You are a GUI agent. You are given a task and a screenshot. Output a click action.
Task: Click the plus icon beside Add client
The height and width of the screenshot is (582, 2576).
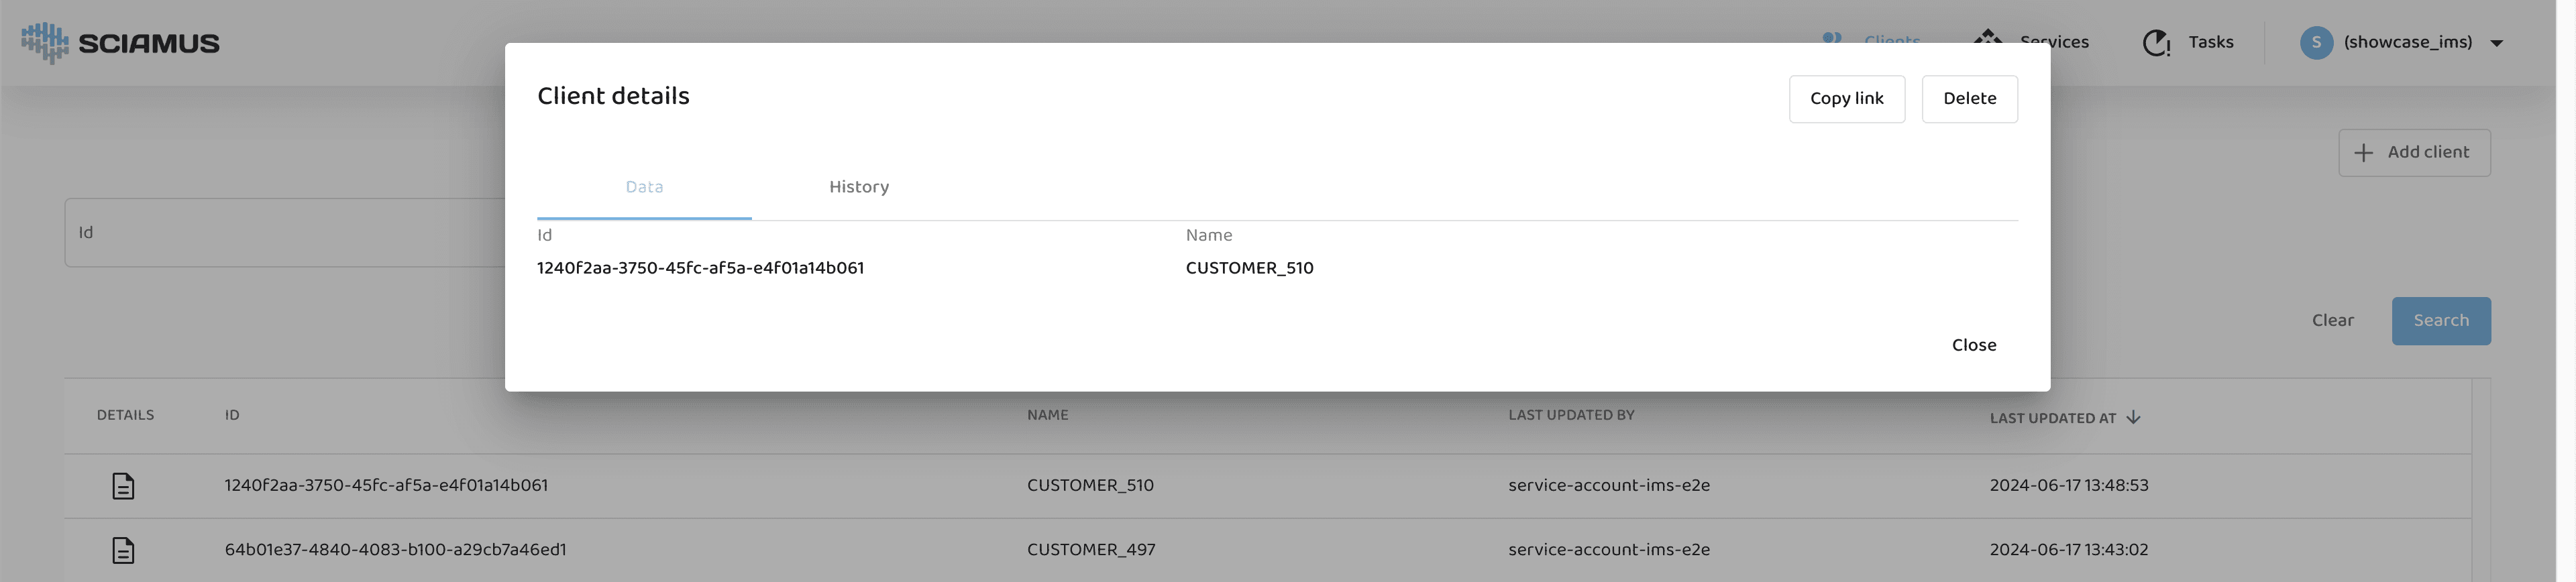pos(2363,153)
